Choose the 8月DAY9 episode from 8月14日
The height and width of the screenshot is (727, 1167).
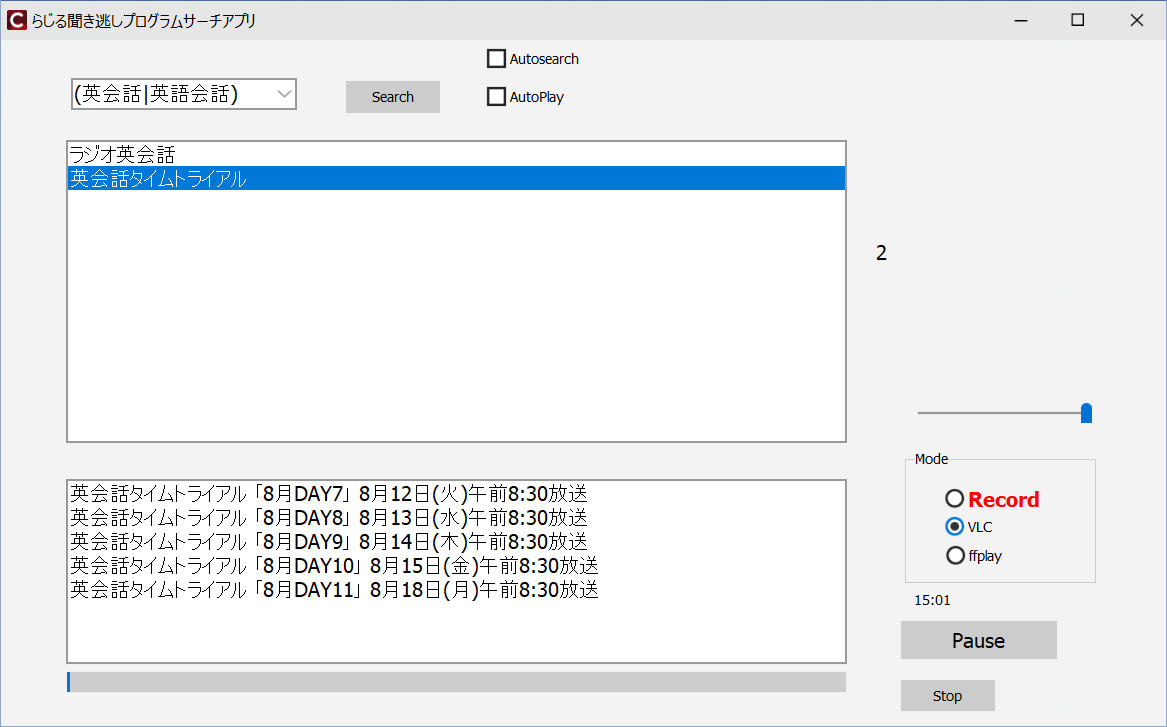point(329,541)
